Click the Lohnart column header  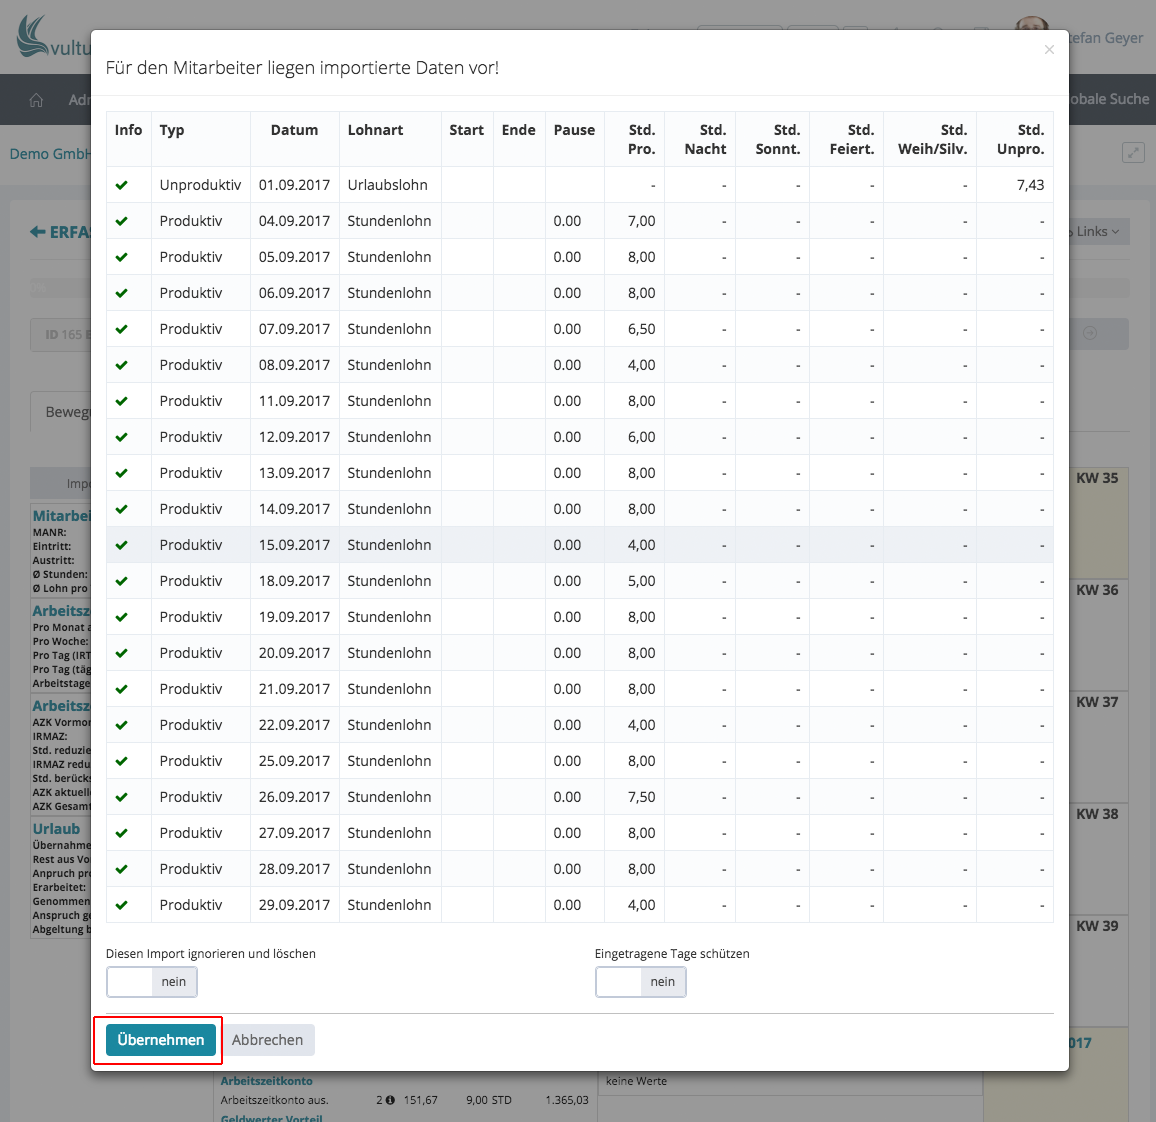(x=375, y=130)
